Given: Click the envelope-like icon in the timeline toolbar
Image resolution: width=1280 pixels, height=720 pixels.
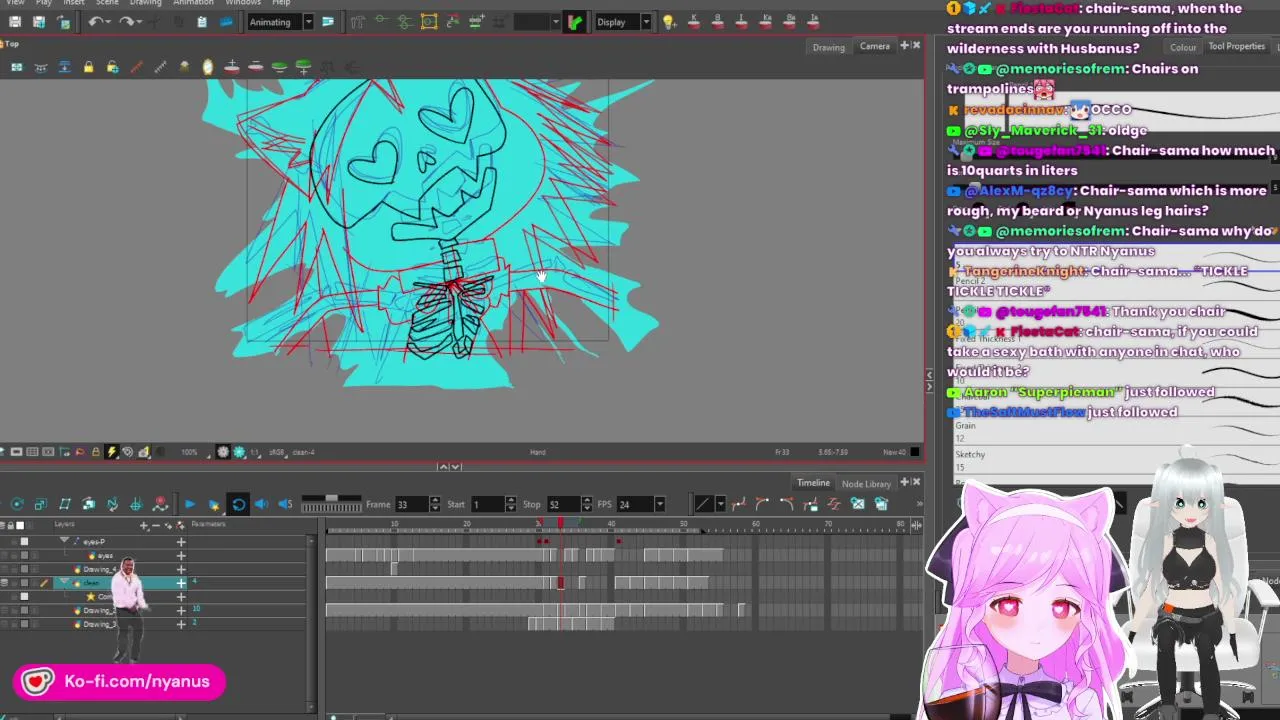Looking at the screenshot, I should click(857, 504).
